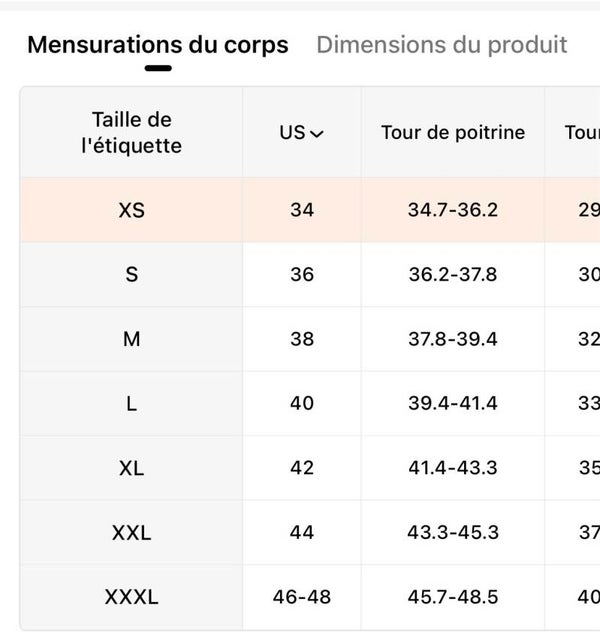Switch to Mensurations du corps tab

(157, 45)
